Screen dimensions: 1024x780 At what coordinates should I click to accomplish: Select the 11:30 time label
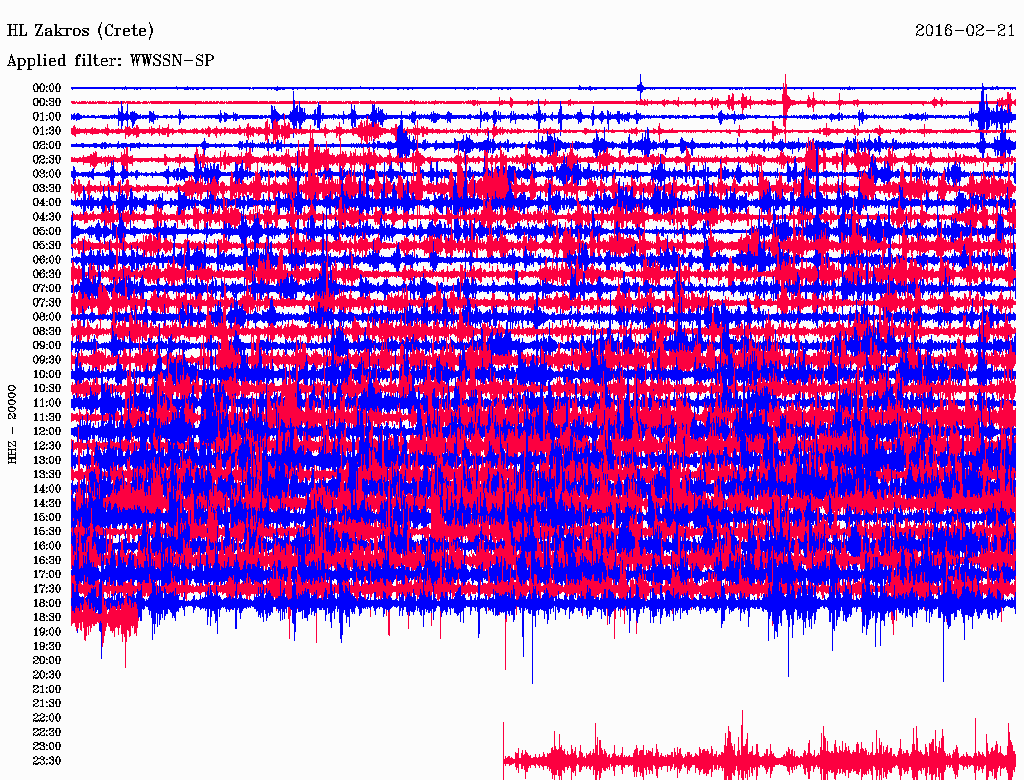point(47,417)
